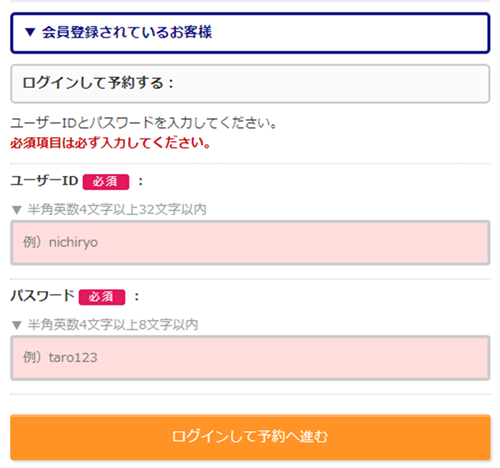Focus the ユーザーID input field
Viewport: 500px width, 468px height.
[x=250, y=243]
